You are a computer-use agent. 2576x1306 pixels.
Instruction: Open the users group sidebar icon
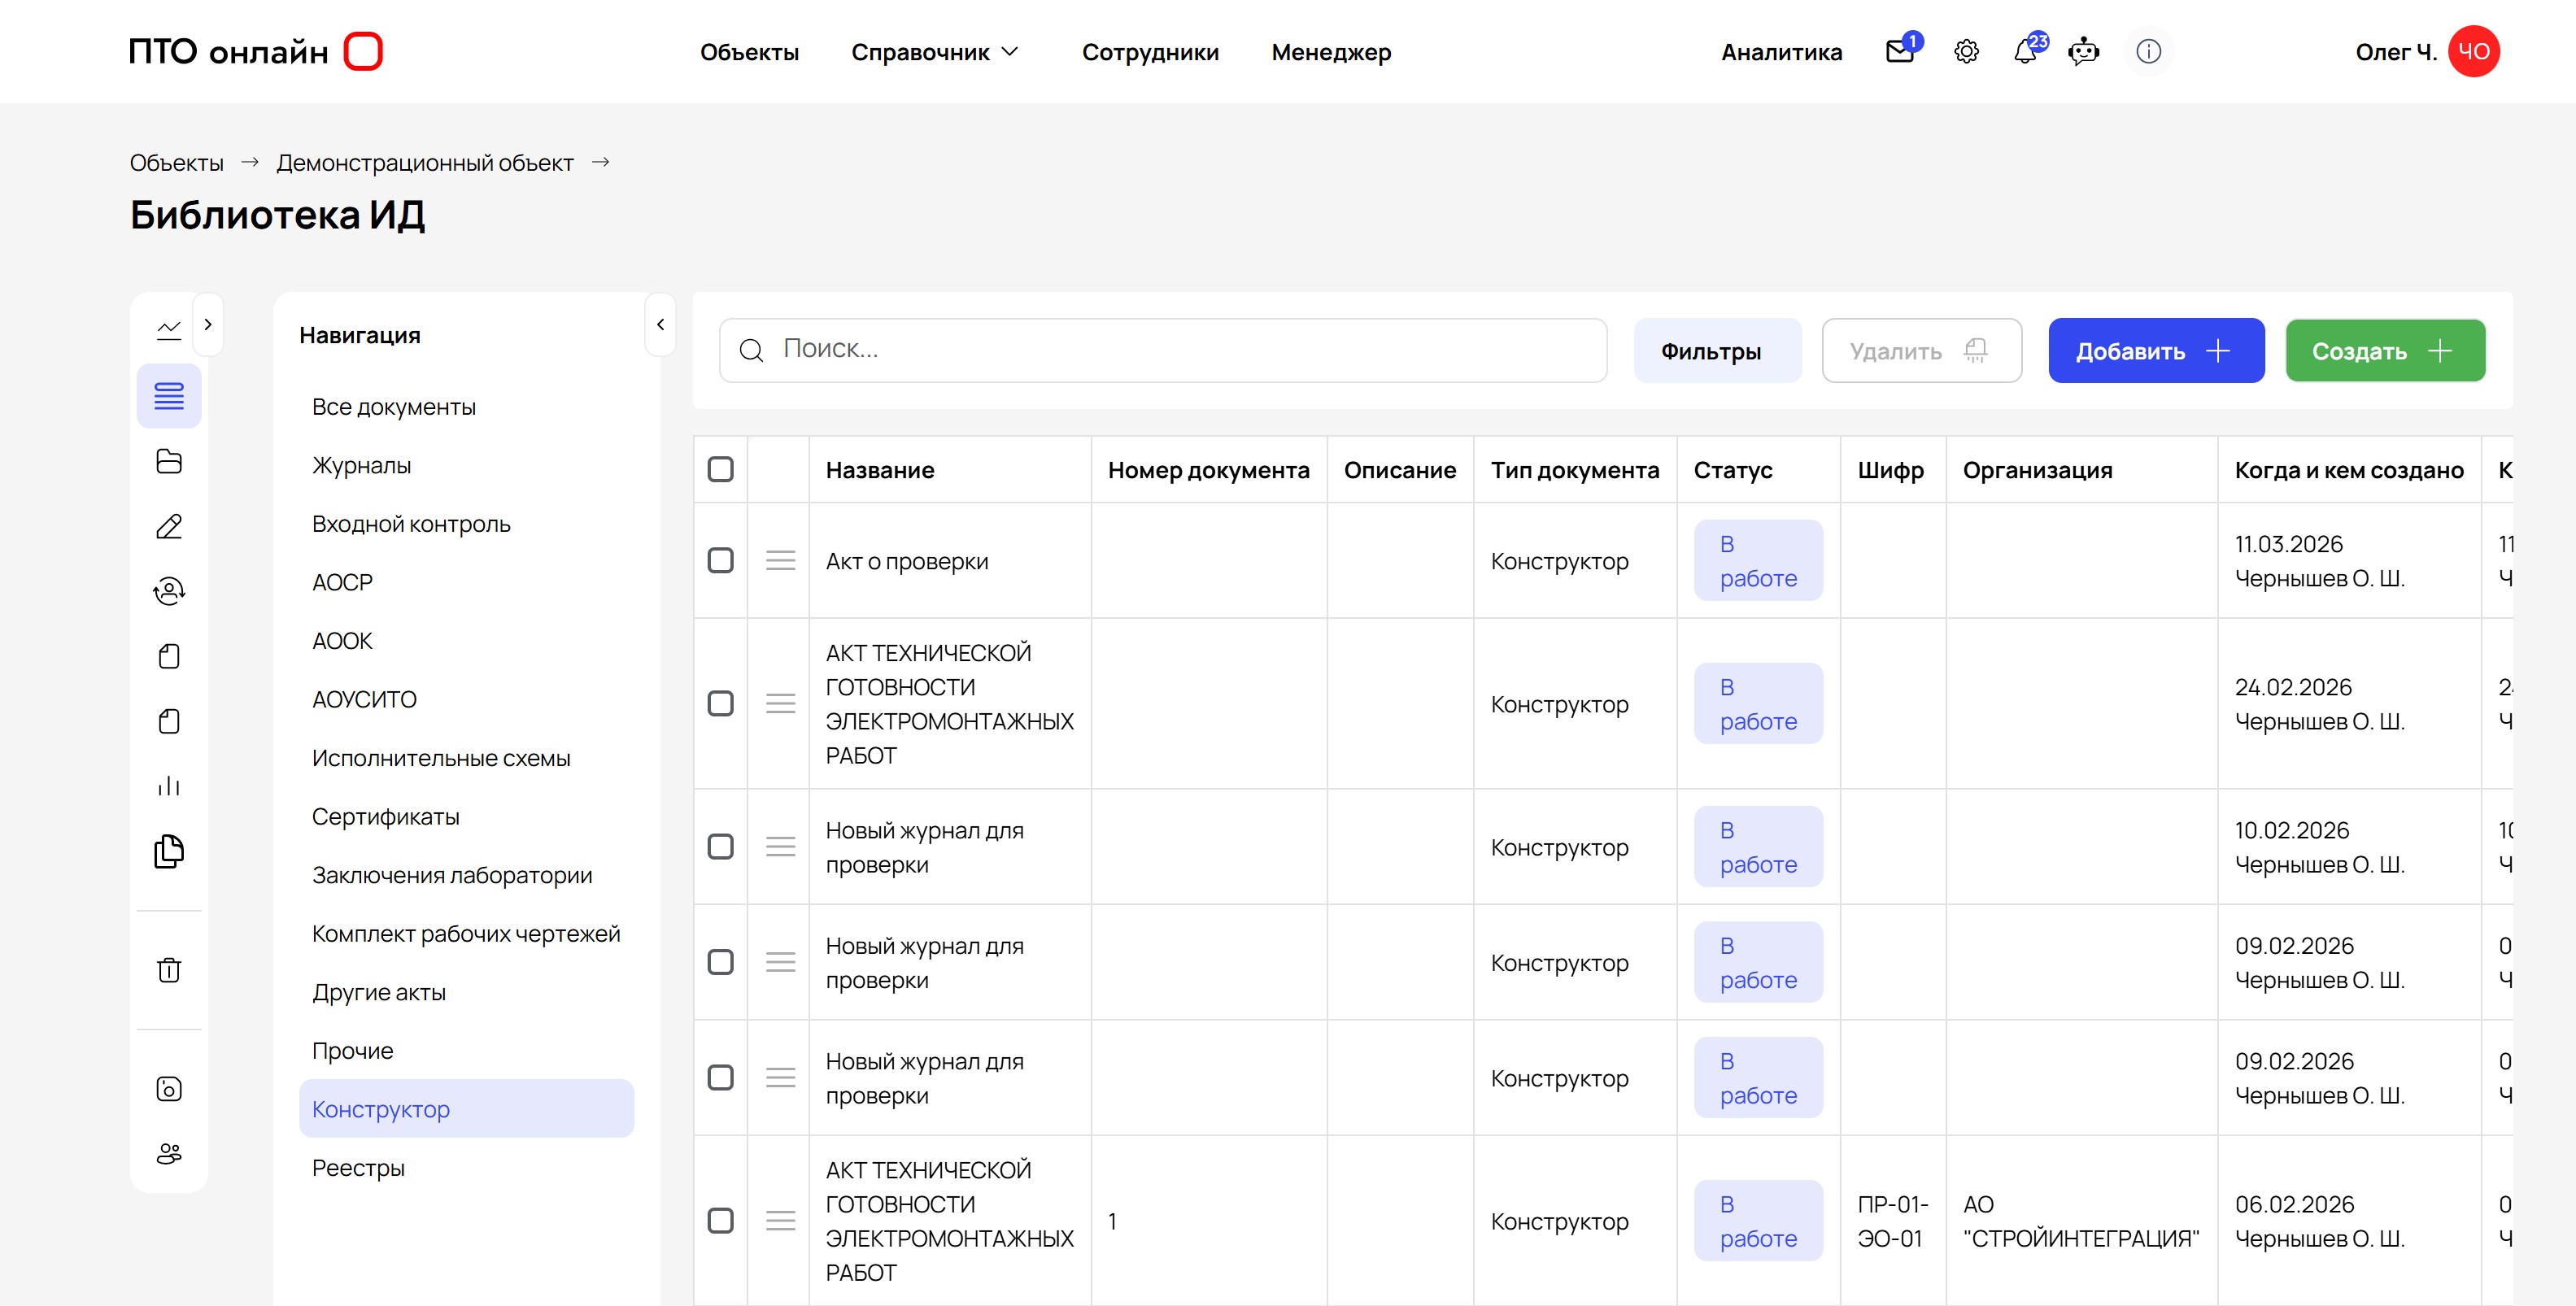(169, 1153)
